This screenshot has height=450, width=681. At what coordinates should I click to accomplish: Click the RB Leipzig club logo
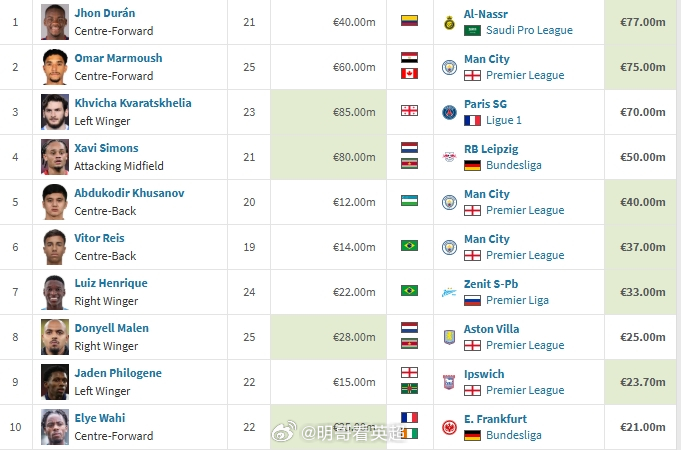tap(449, 157)
